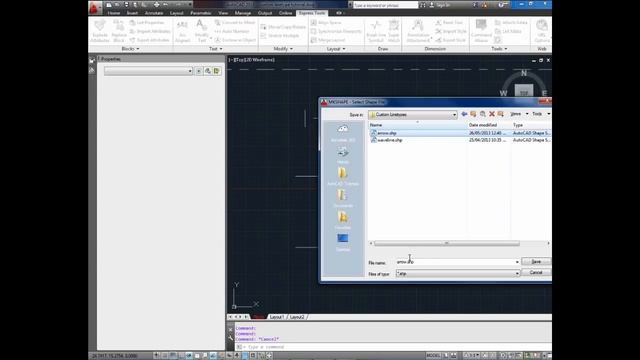This screenshot has height=360, width=640.
Task: Open the object type dropdown in the Properties panel
Action: pyautogui.click(x=148, y=71)
